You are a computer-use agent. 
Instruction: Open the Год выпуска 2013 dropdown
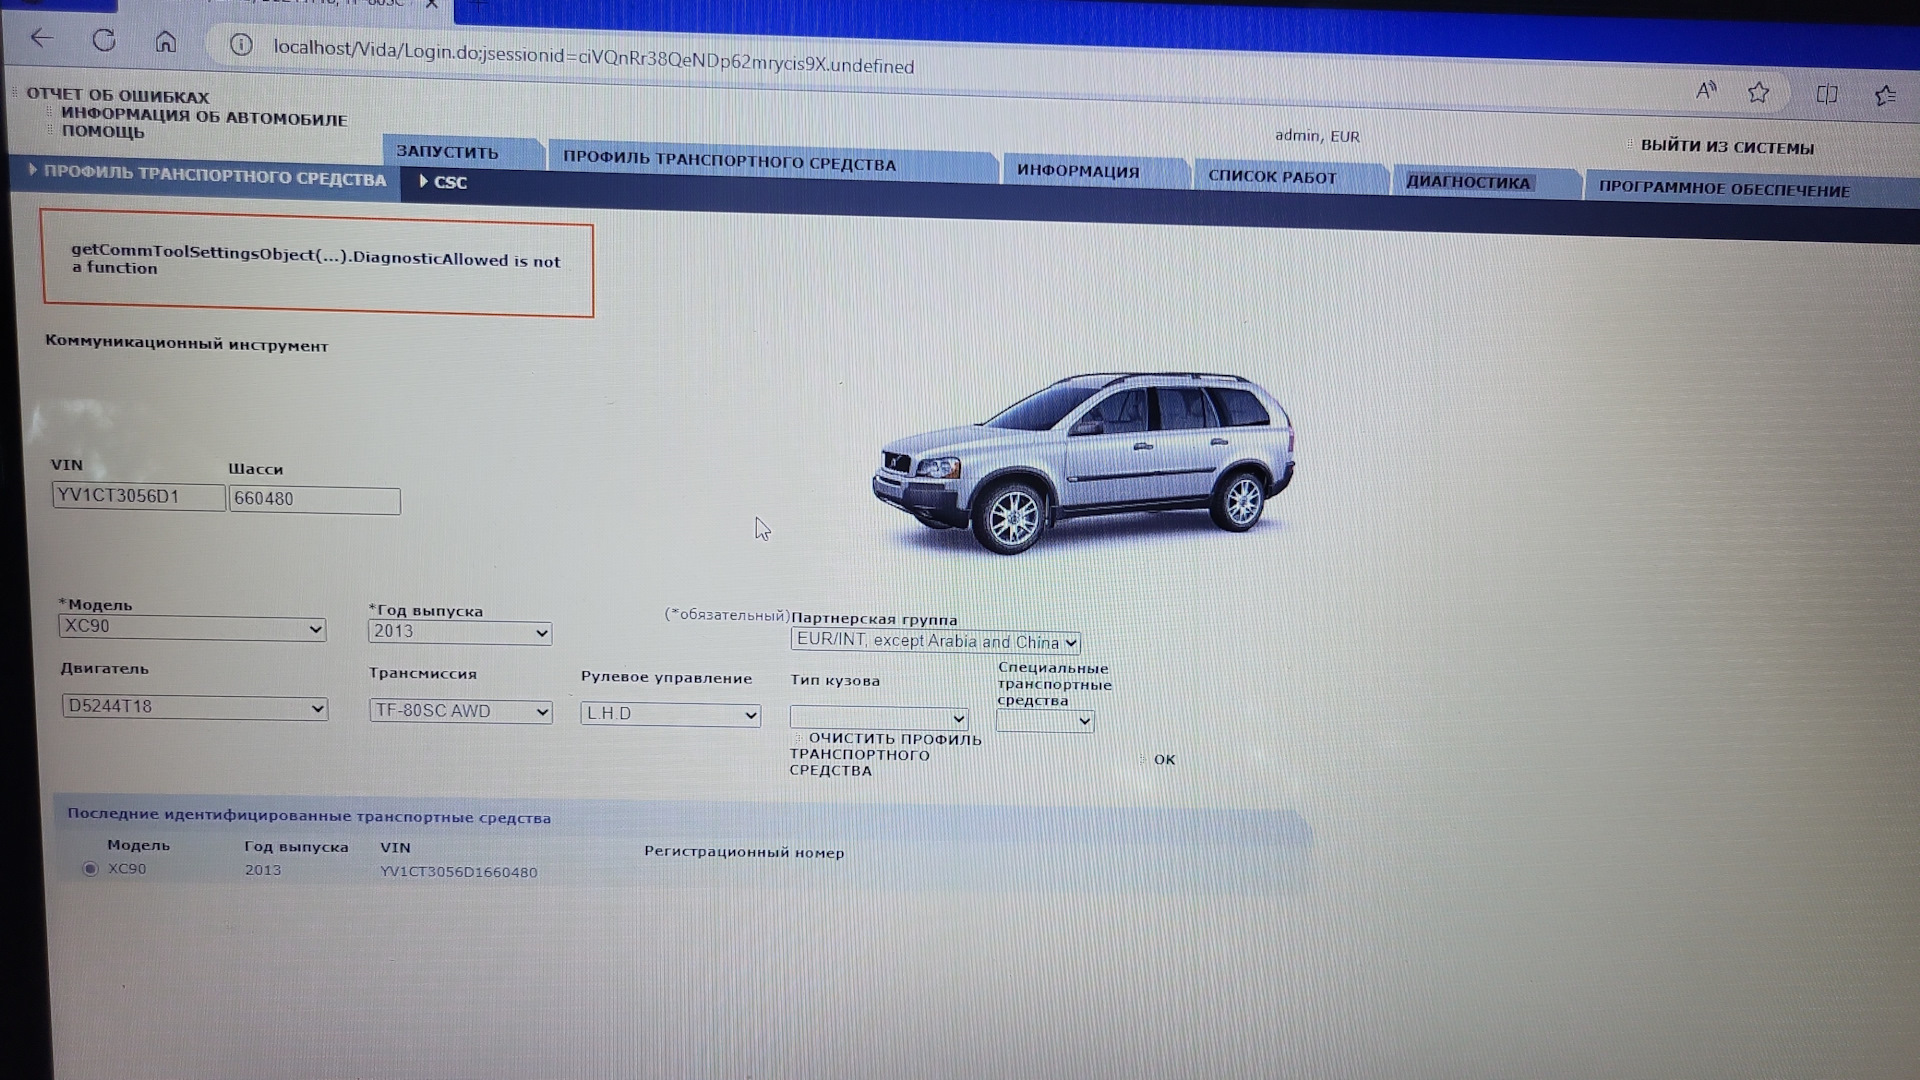(459, 632)
